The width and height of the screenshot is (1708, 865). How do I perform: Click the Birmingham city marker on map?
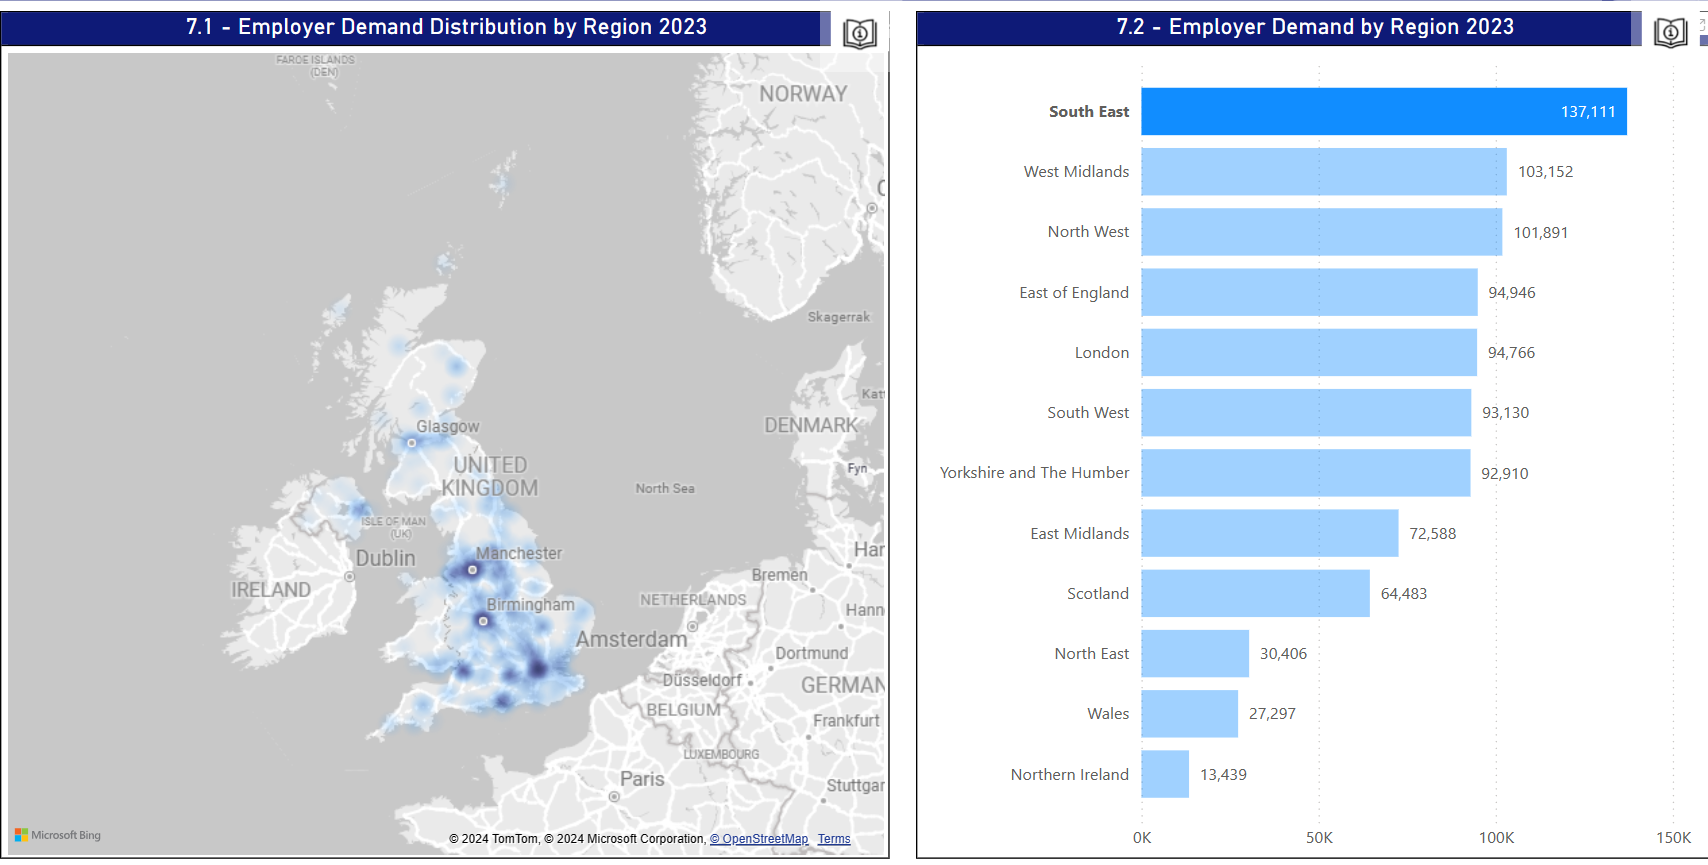tap(483, 621)
